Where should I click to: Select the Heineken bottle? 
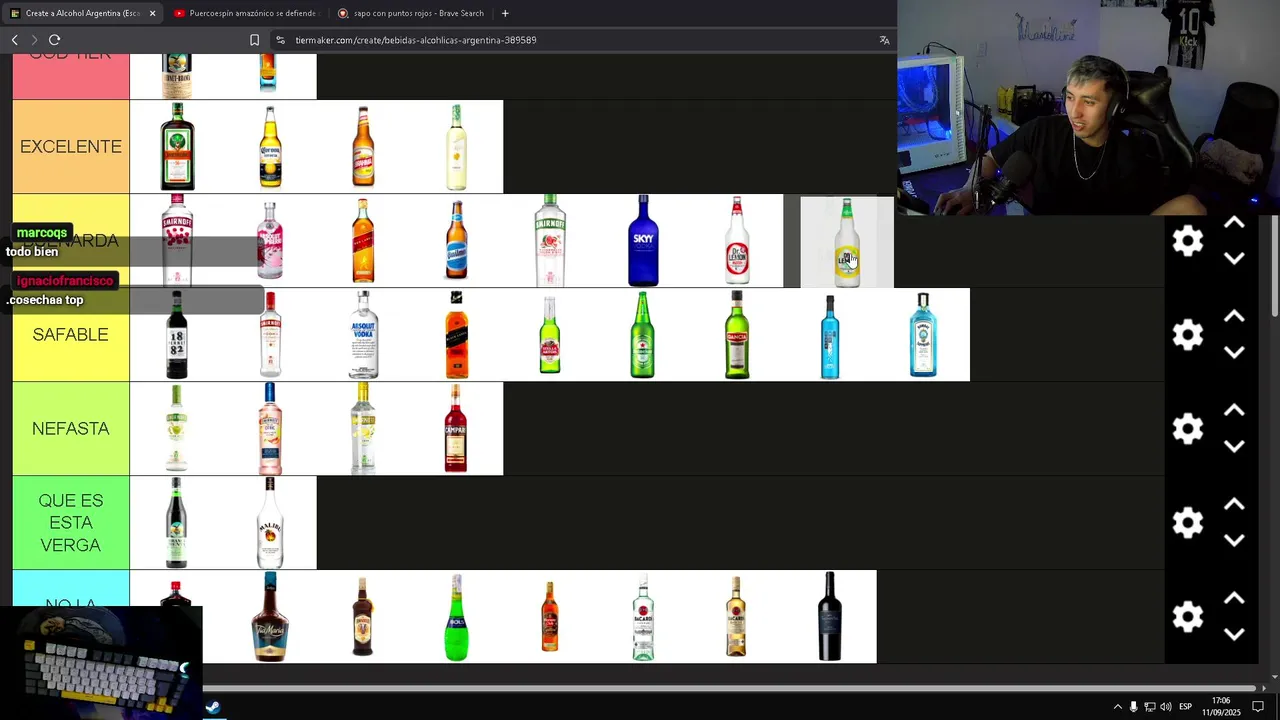click(643, 335)
